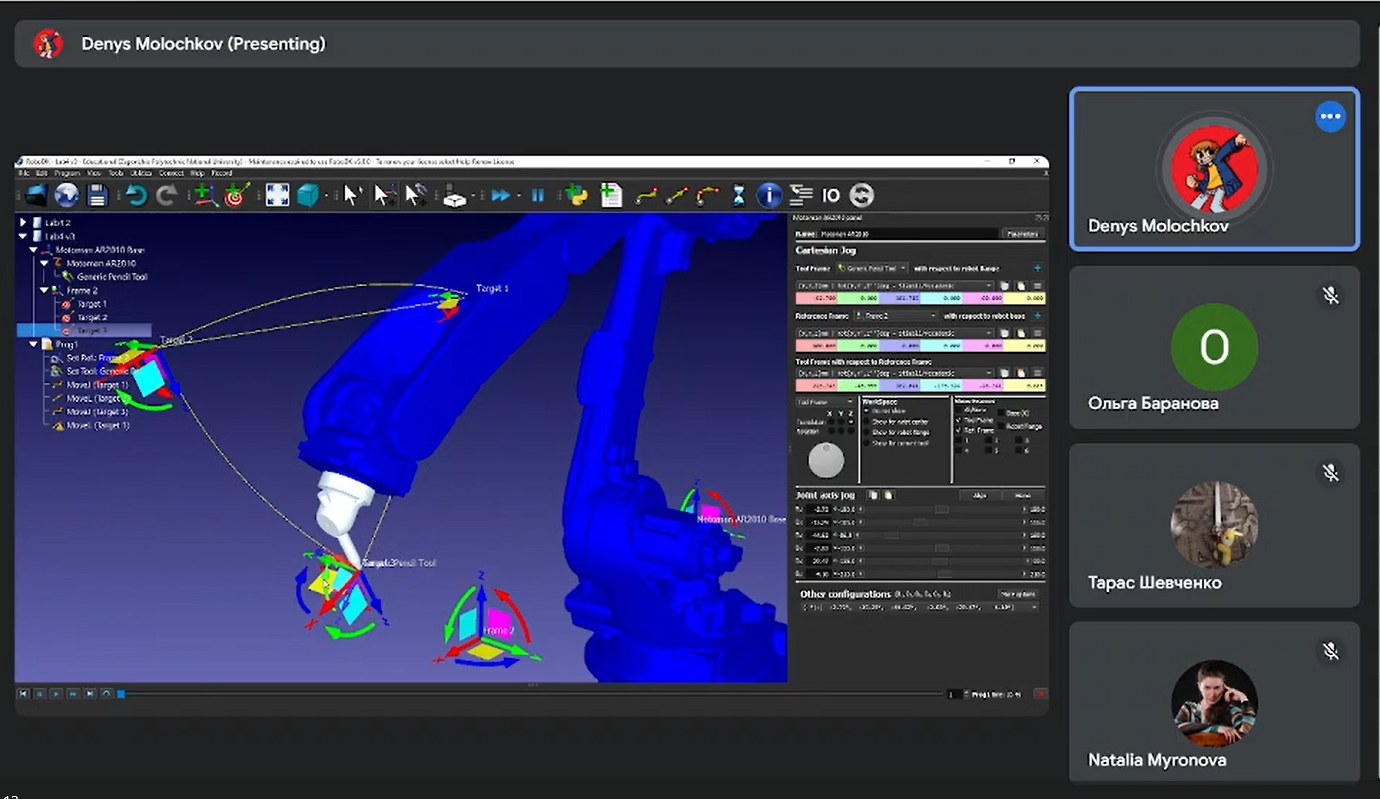
Task: Click the IO instruction toolbar icon
Action: click(830, 195)
